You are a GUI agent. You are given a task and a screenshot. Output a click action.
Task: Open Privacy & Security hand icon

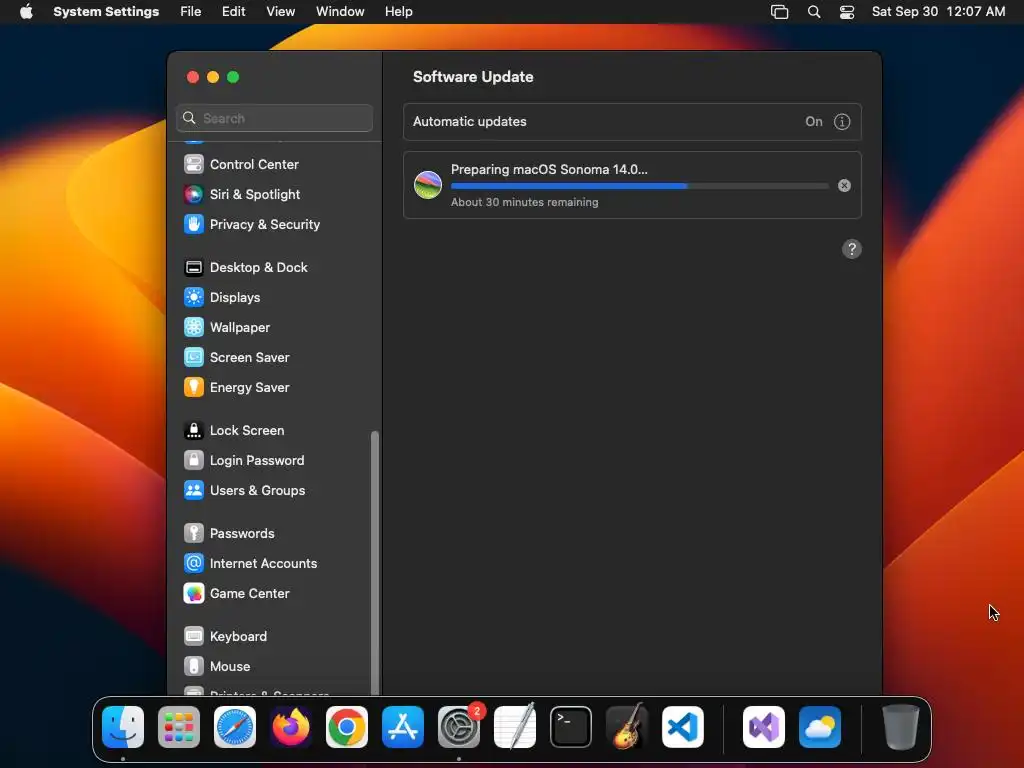(193, 225)
